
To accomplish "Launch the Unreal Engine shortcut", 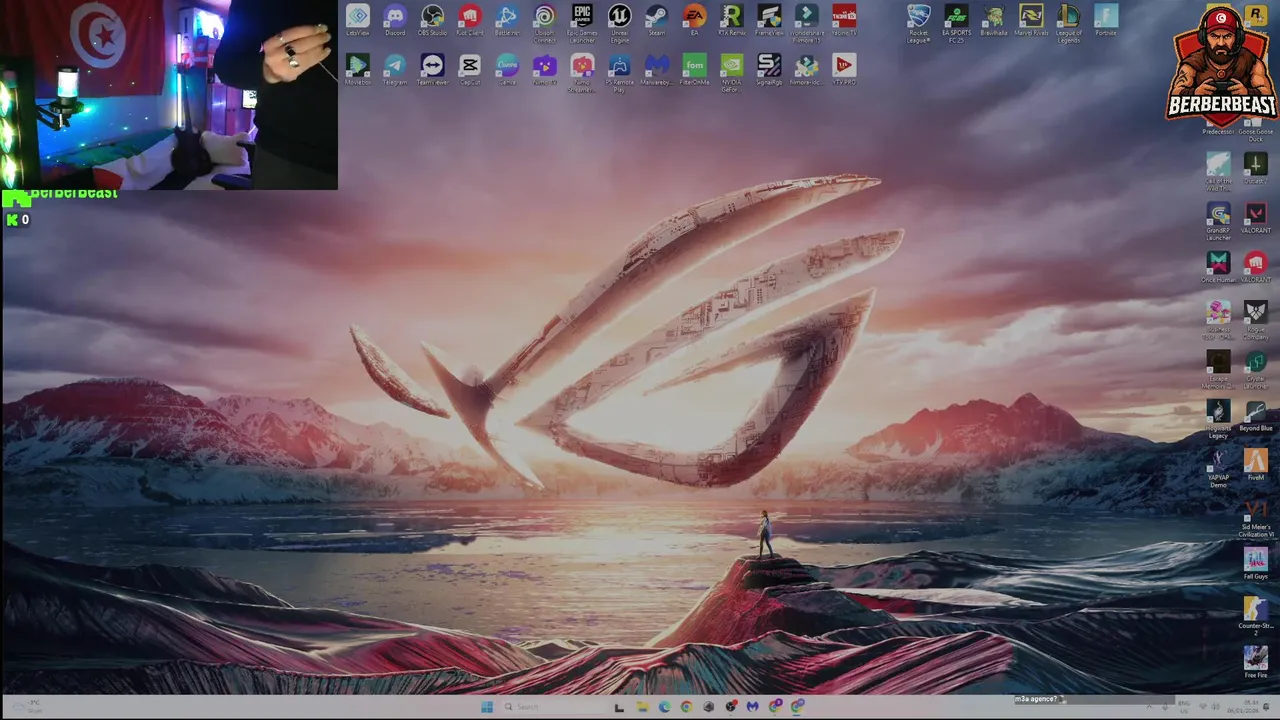I will (620, 23).
